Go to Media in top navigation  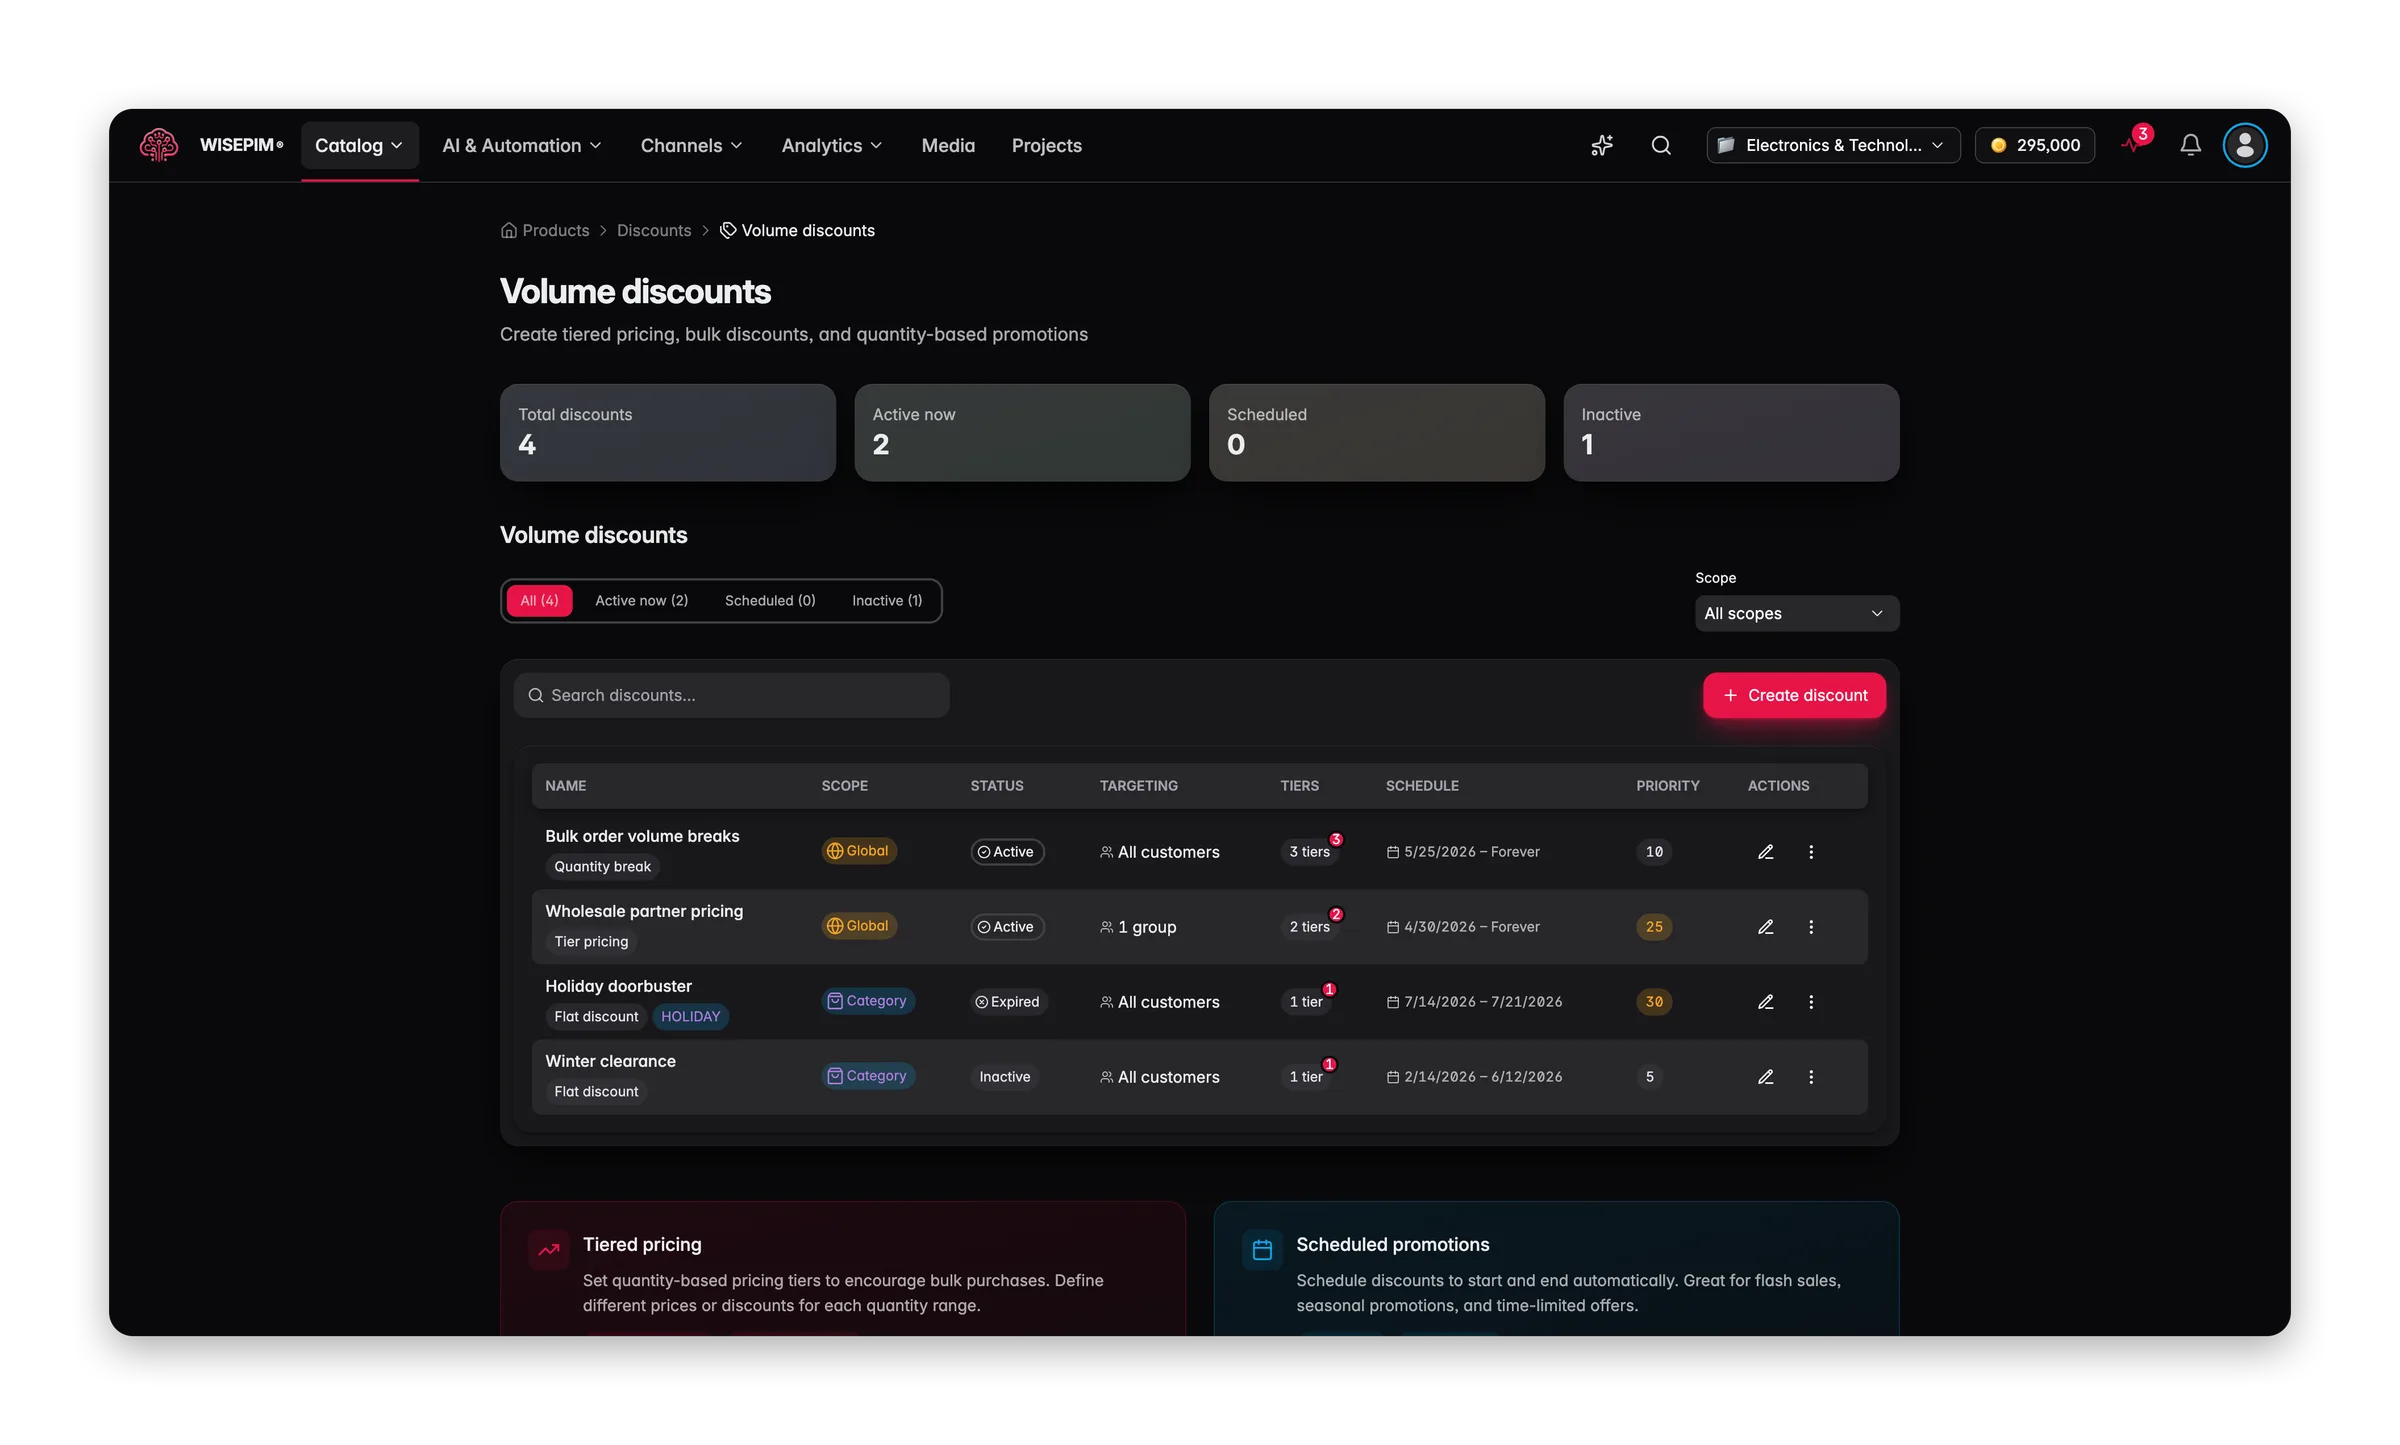[x=948, y=146]
